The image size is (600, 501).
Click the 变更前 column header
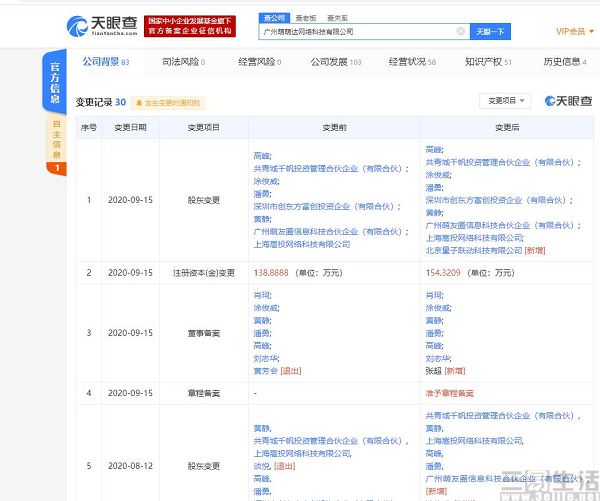click(x=334, y=127)
